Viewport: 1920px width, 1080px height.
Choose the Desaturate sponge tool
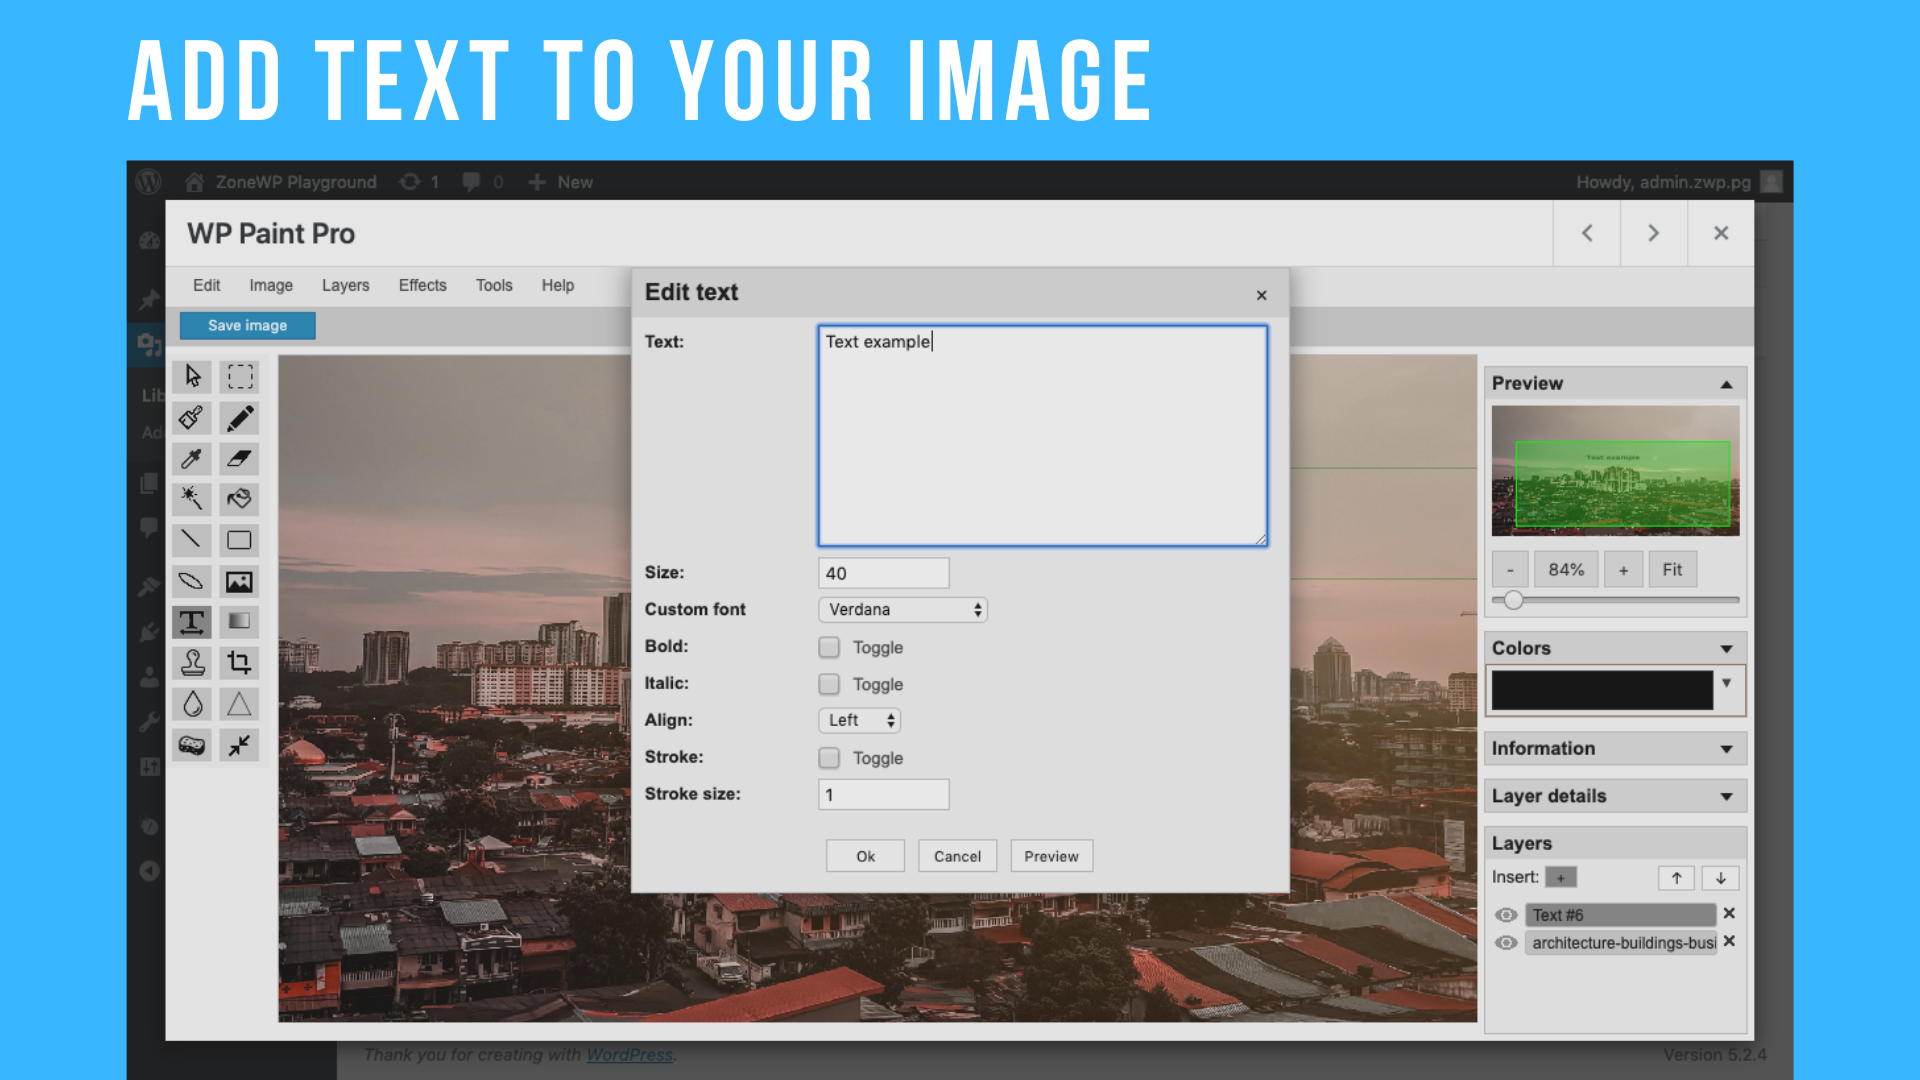point(192,745)
